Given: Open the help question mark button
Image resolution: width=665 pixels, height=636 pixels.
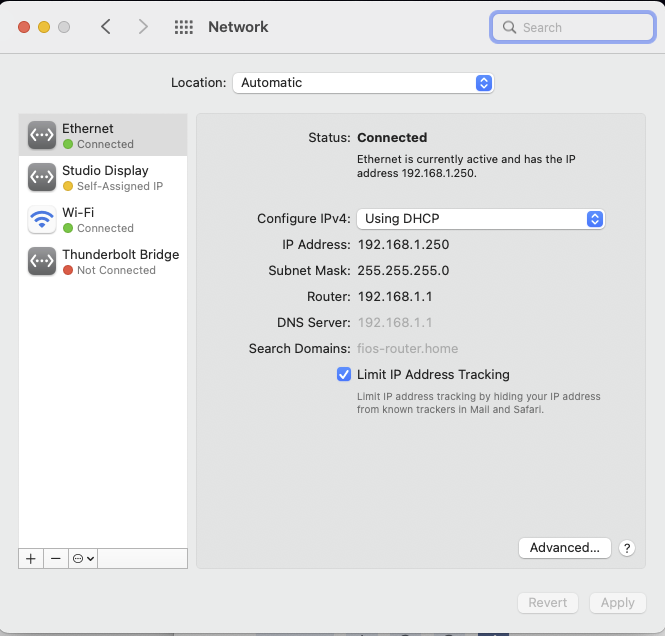Looking at the screenshot, I should point(627,548).
